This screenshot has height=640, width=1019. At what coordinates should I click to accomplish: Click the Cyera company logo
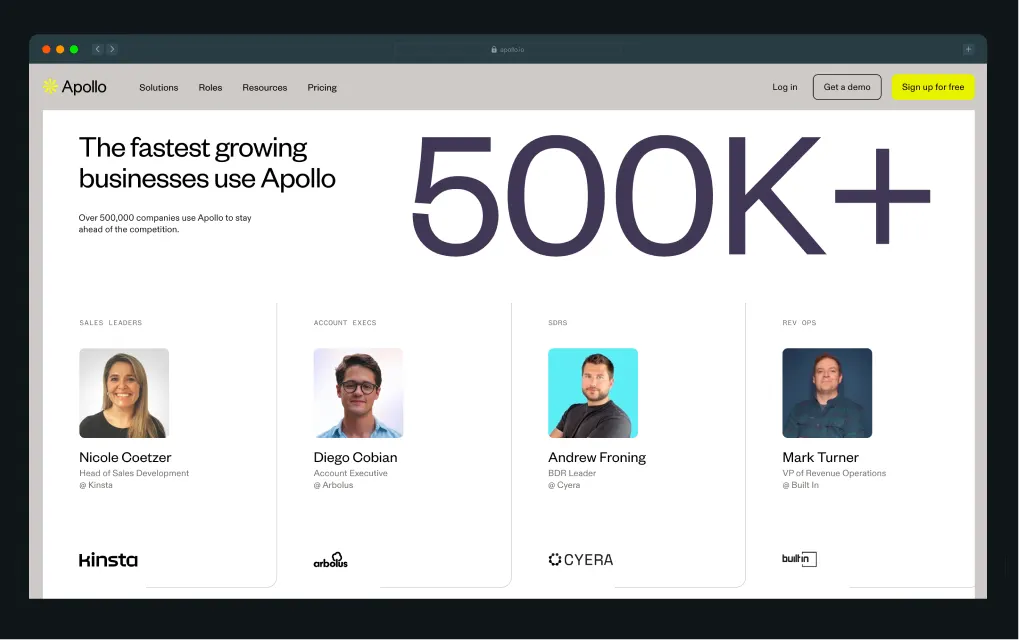580,559
